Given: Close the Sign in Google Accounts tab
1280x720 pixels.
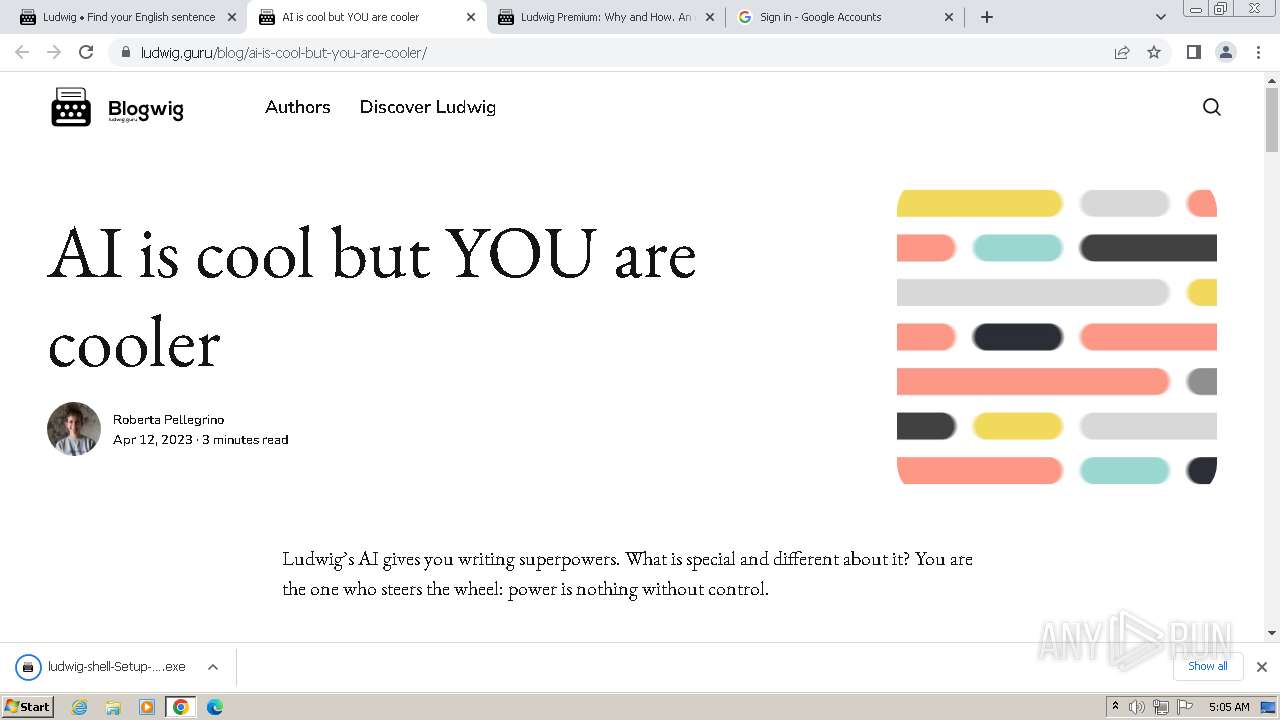Looking at the screenshot, I should (949, 17).
